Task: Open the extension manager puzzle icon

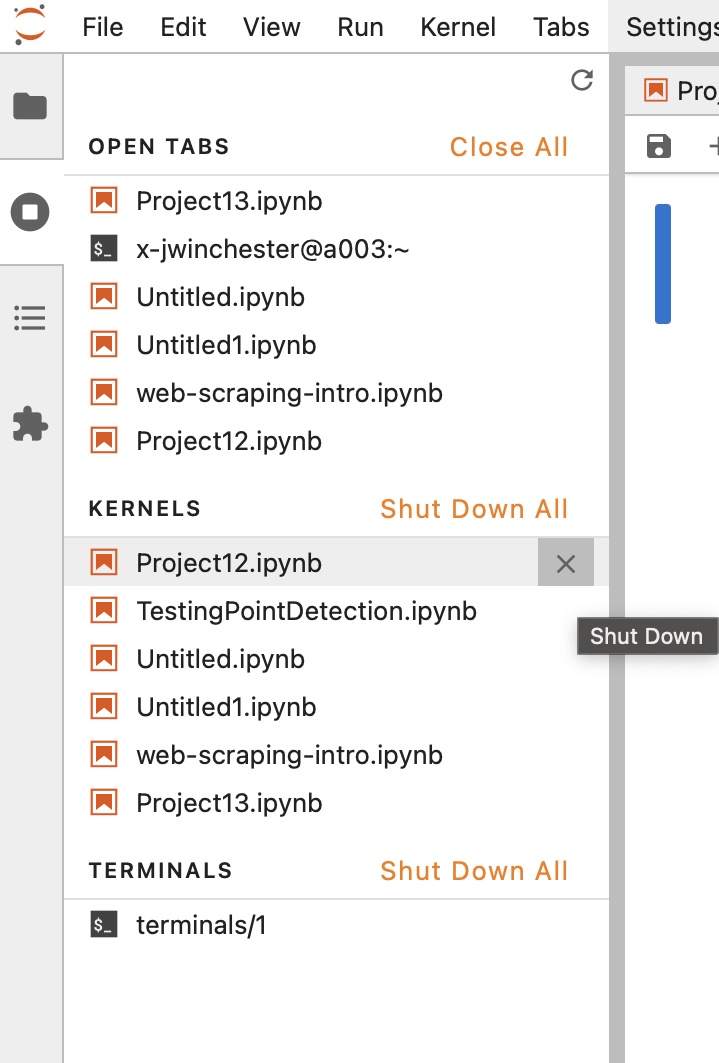Action: (x=31, y=424)
